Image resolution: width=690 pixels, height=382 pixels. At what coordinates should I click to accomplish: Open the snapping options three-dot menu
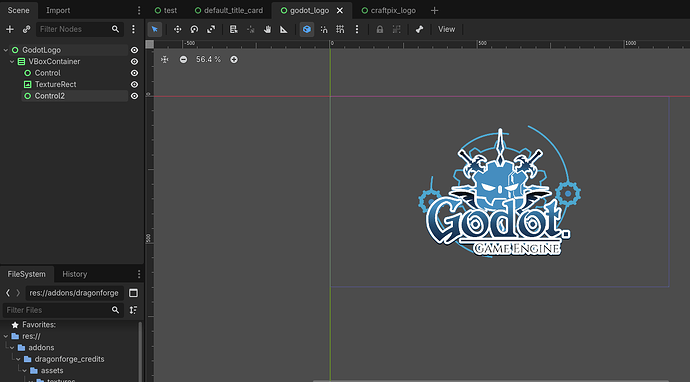click(357, 29)
